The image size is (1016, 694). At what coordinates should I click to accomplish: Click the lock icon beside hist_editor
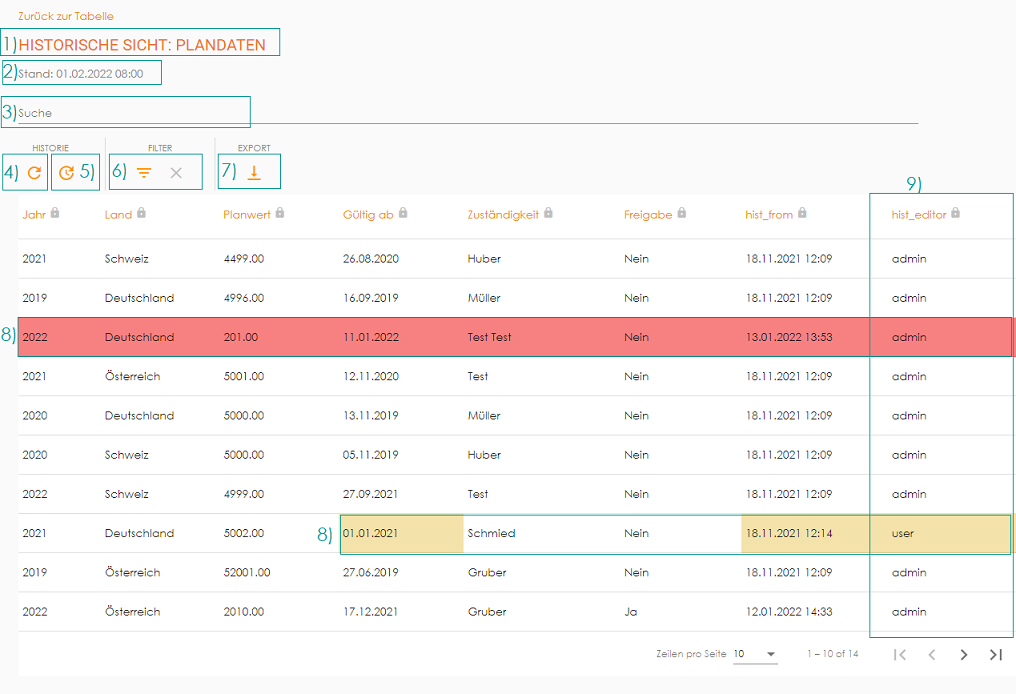pos(956,213)
